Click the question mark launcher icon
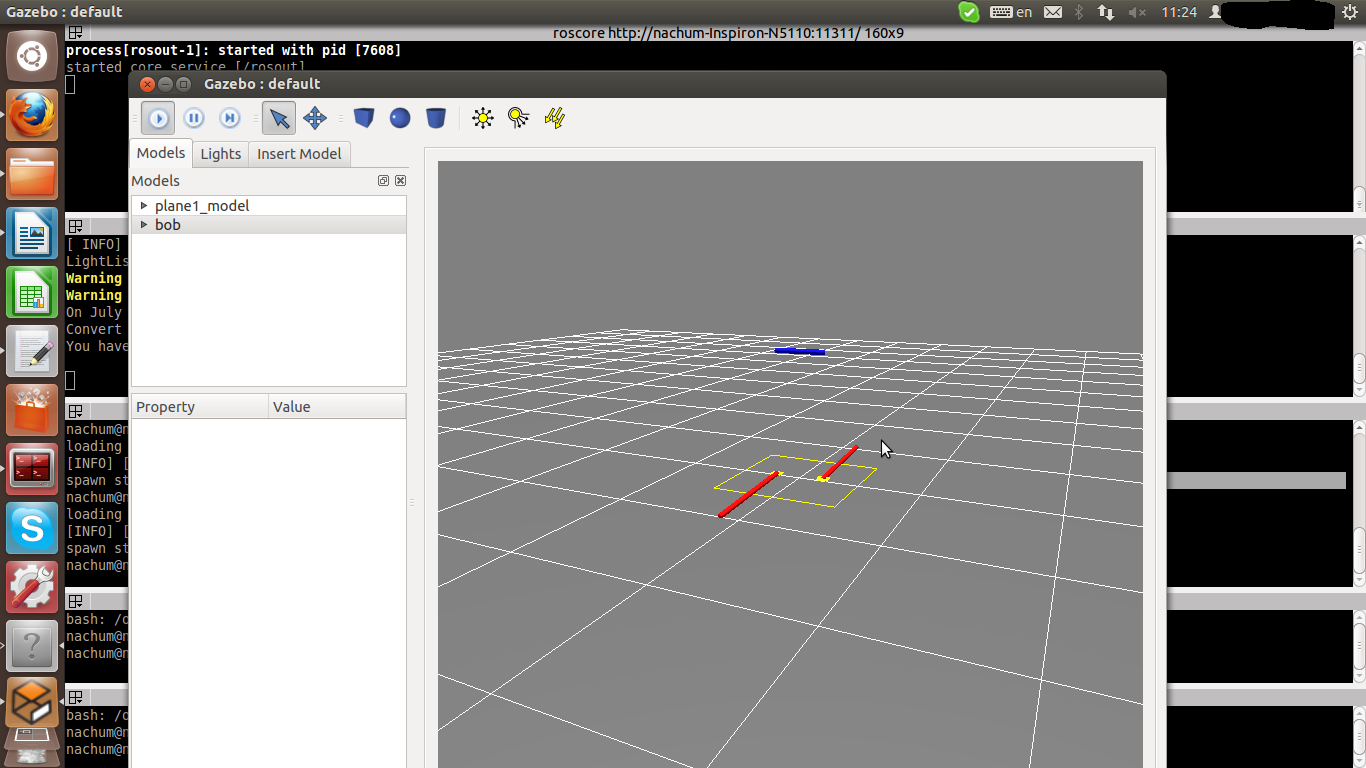 click(x=32, y=646)
